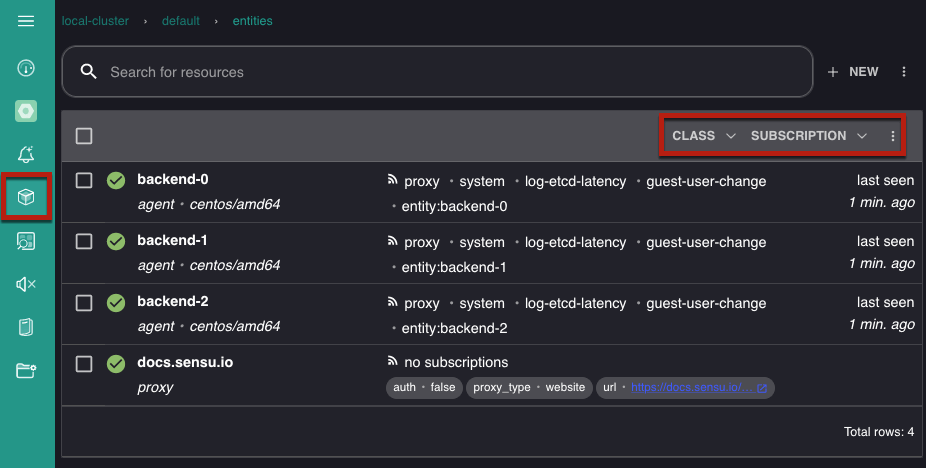
Task: Select the entities cube icon in sidebar
Action: tap(25, 197)
